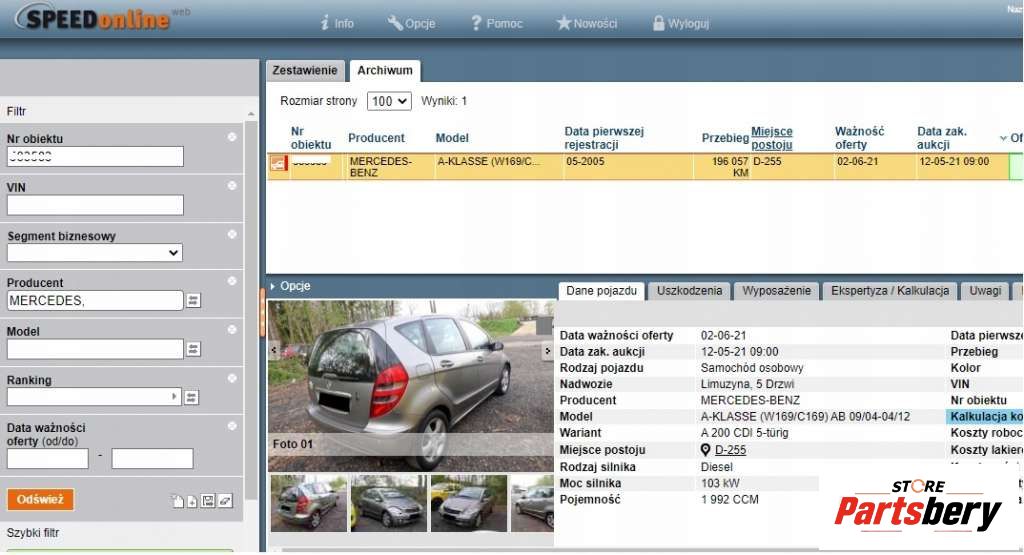The height and width of the screenshot is (555, 1024).
Task: Open third thumbnail with yellow car
Action: (x=469, y=503)
